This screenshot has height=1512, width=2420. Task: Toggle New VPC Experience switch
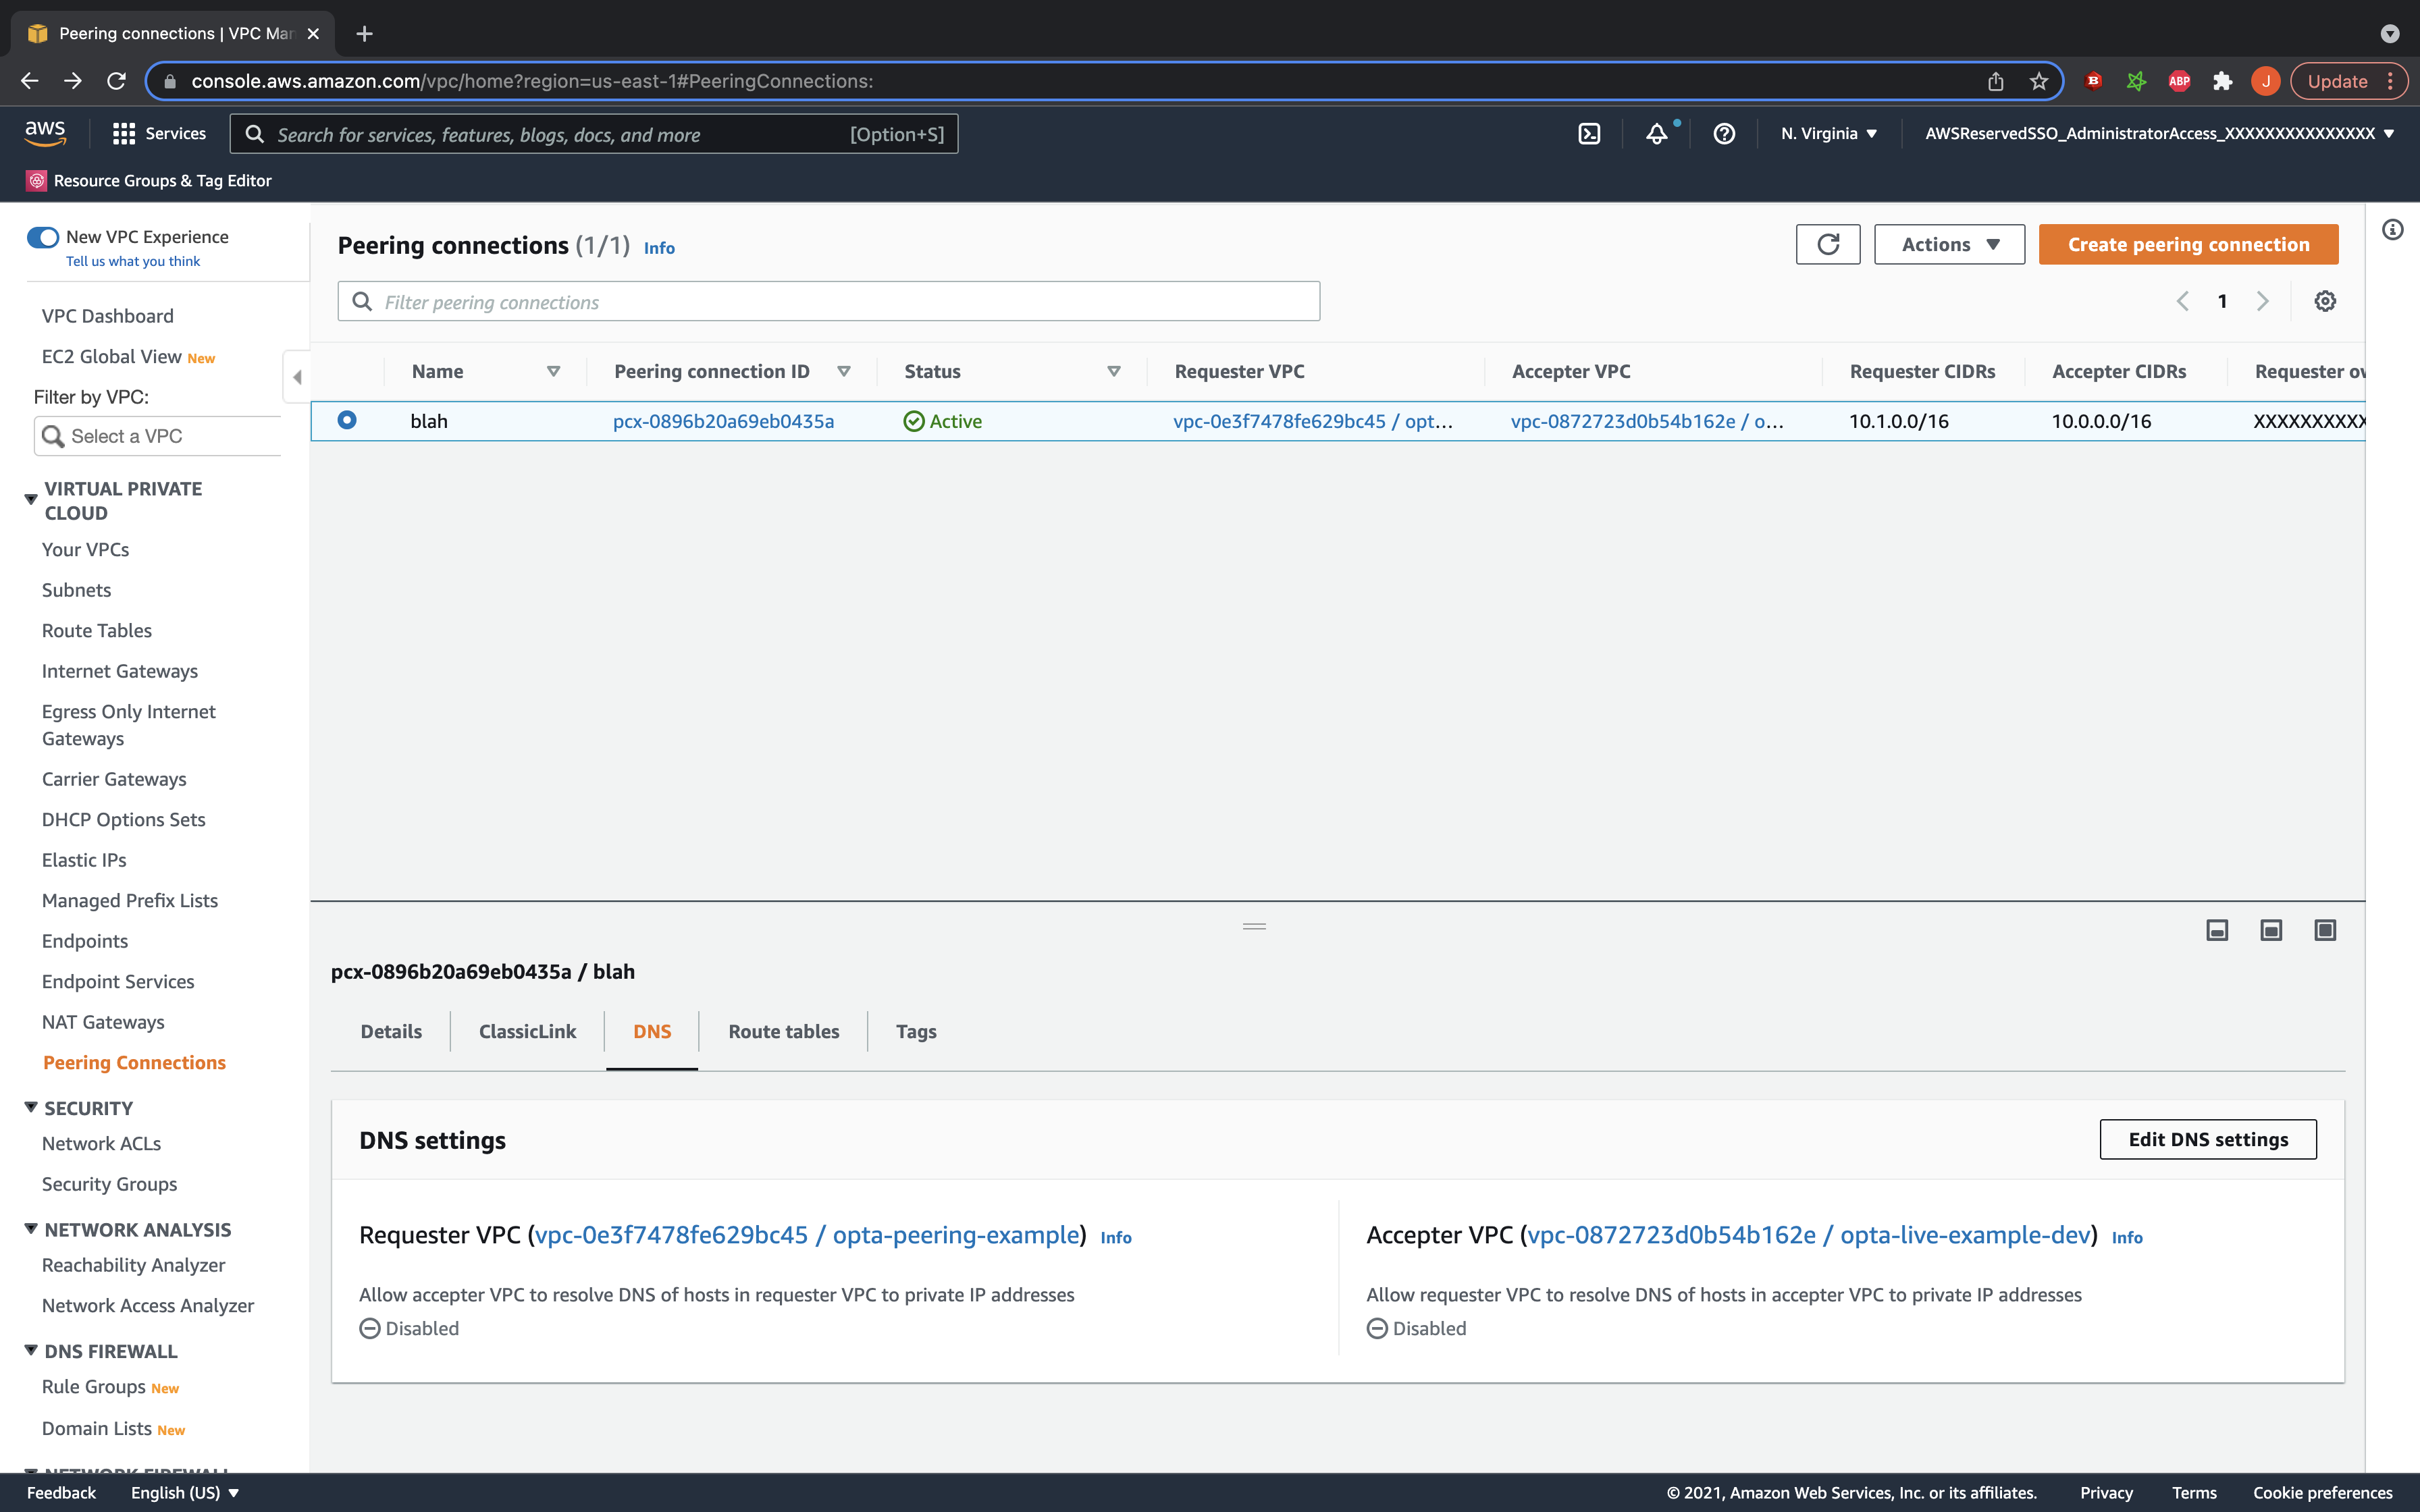(43, 237)
